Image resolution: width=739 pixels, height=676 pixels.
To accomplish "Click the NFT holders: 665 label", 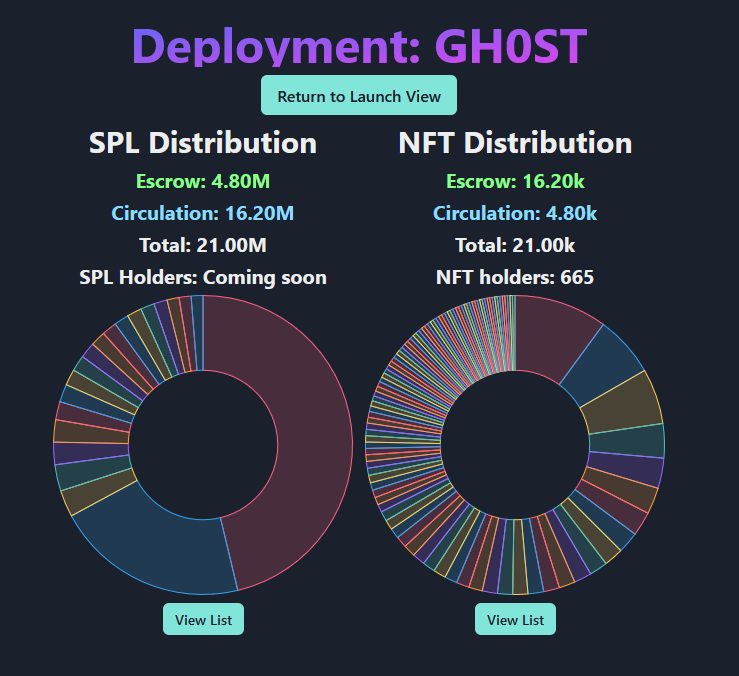I will [515, 277].
